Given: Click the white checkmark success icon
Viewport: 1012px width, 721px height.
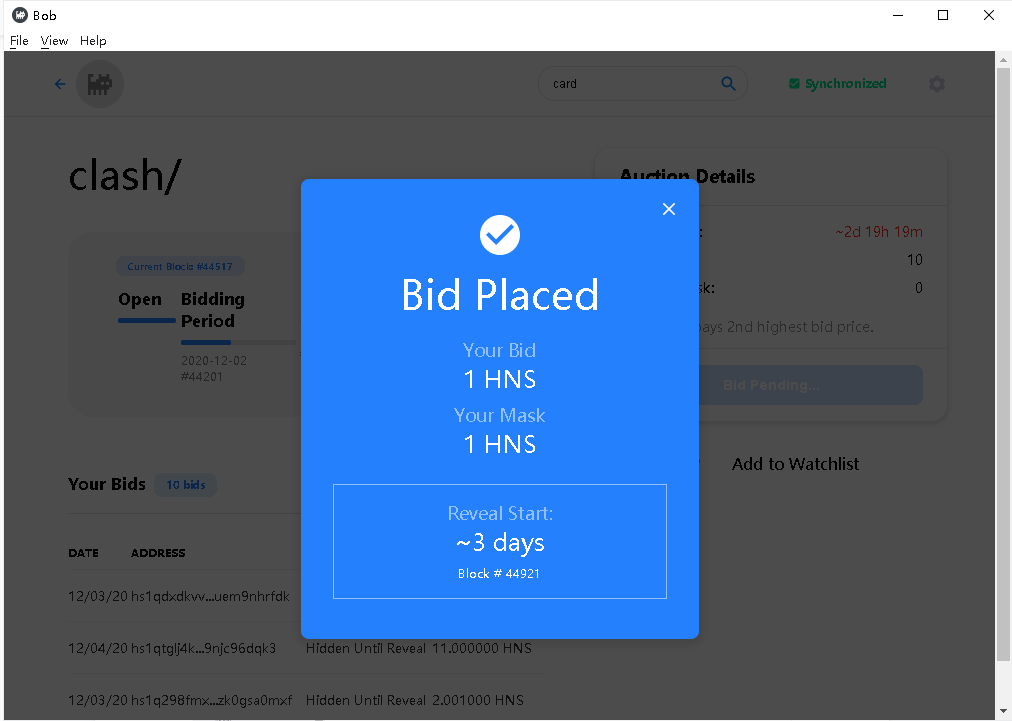Looking at the screenshot, I should coord(500,235).
